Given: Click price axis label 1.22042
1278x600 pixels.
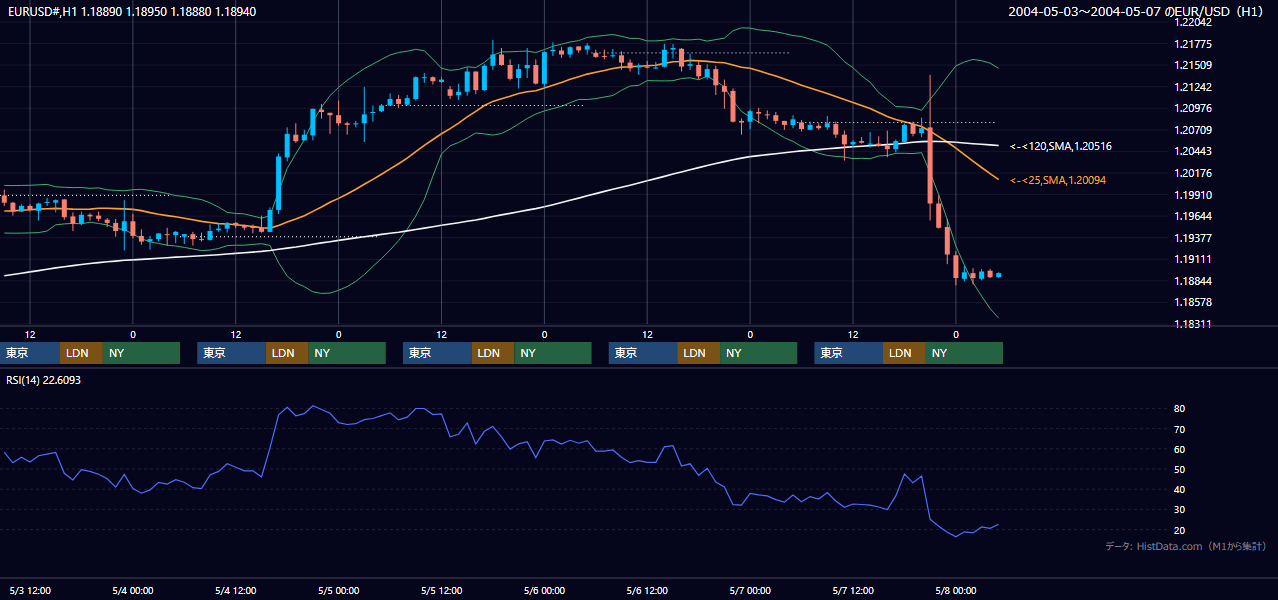Looking at the screenshot, I should [1193, 22].
